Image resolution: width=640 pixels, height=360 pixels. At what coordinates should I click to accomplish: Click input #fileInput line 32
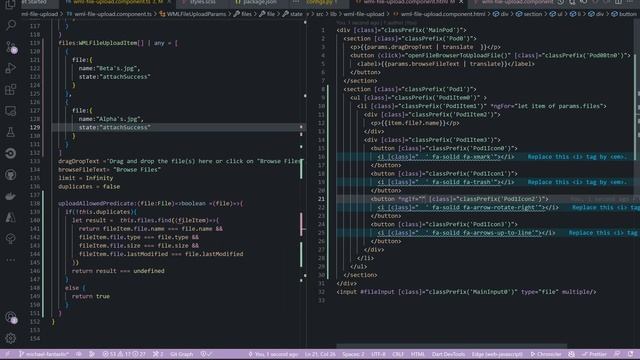pos(466,292)
